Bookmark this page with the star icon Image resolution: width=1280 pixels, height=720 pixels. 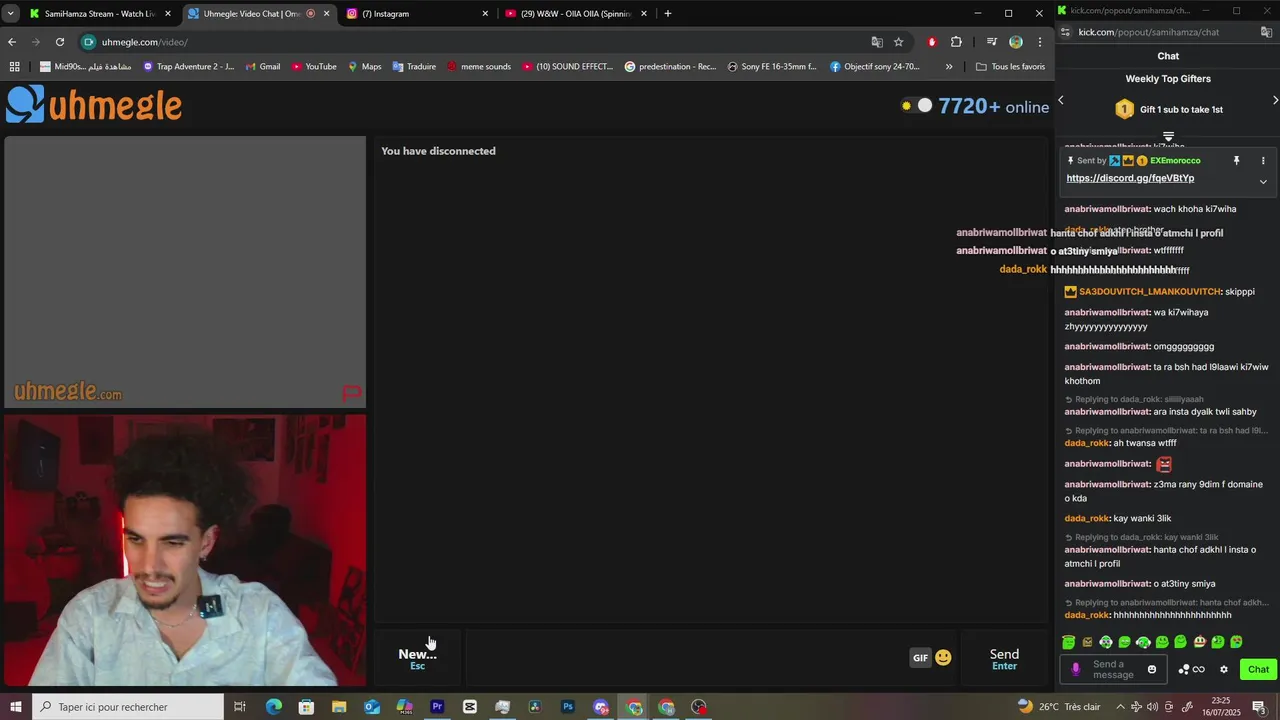tap(899, 42)
